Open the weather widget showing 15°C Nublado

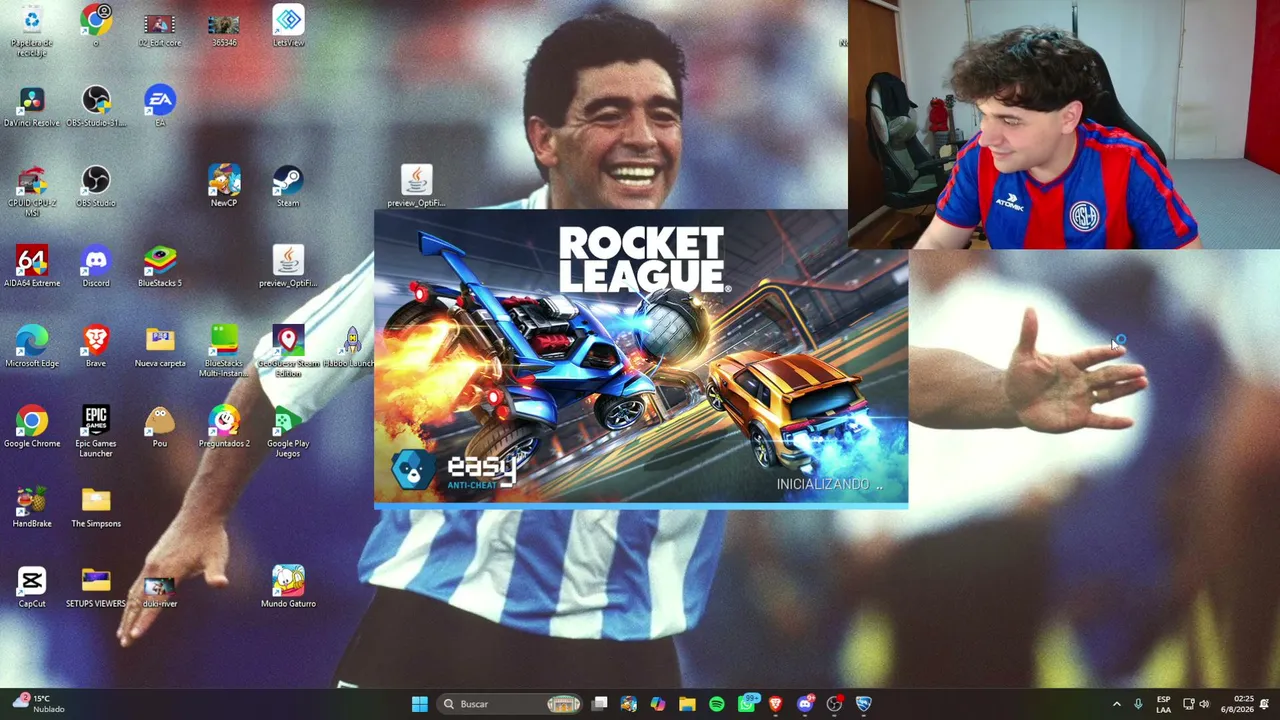tap(38, 704)
